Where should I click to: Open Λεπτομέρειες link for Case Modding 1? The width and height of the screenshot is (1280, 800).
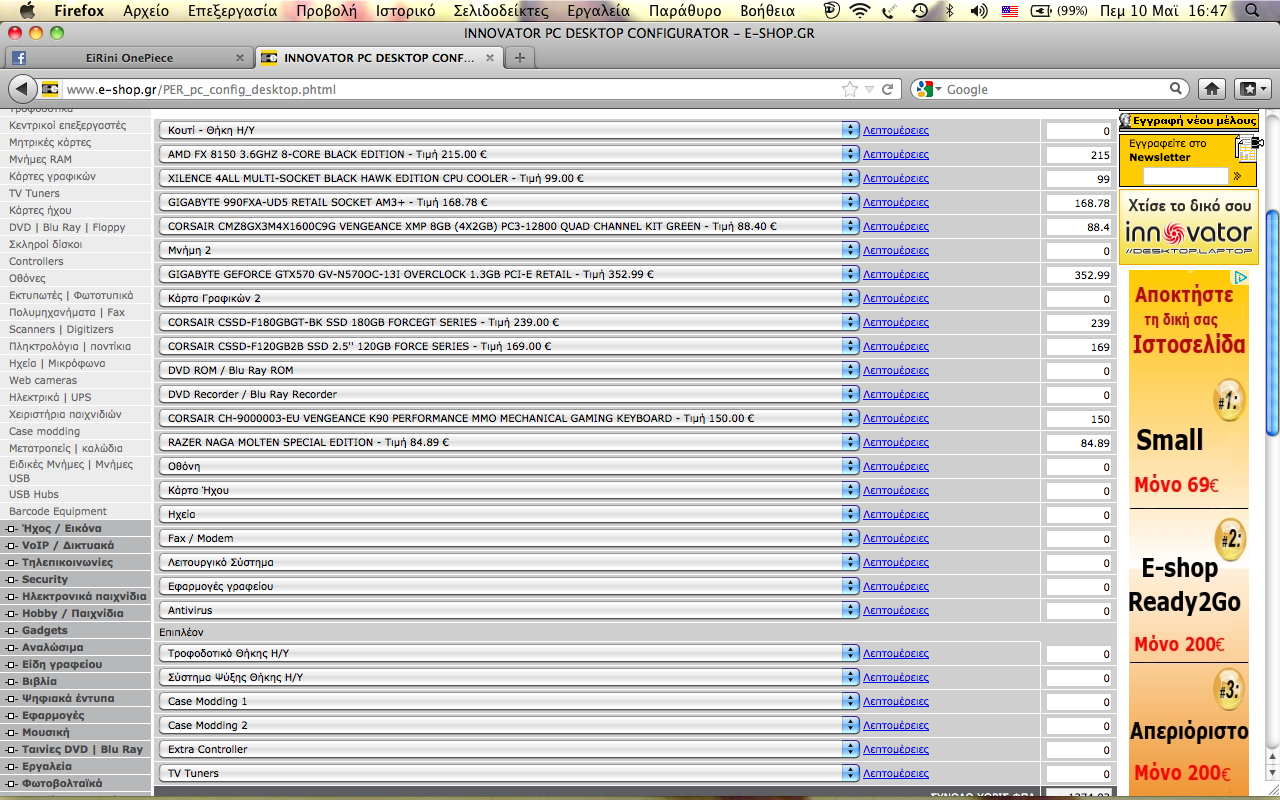point(896,701)
